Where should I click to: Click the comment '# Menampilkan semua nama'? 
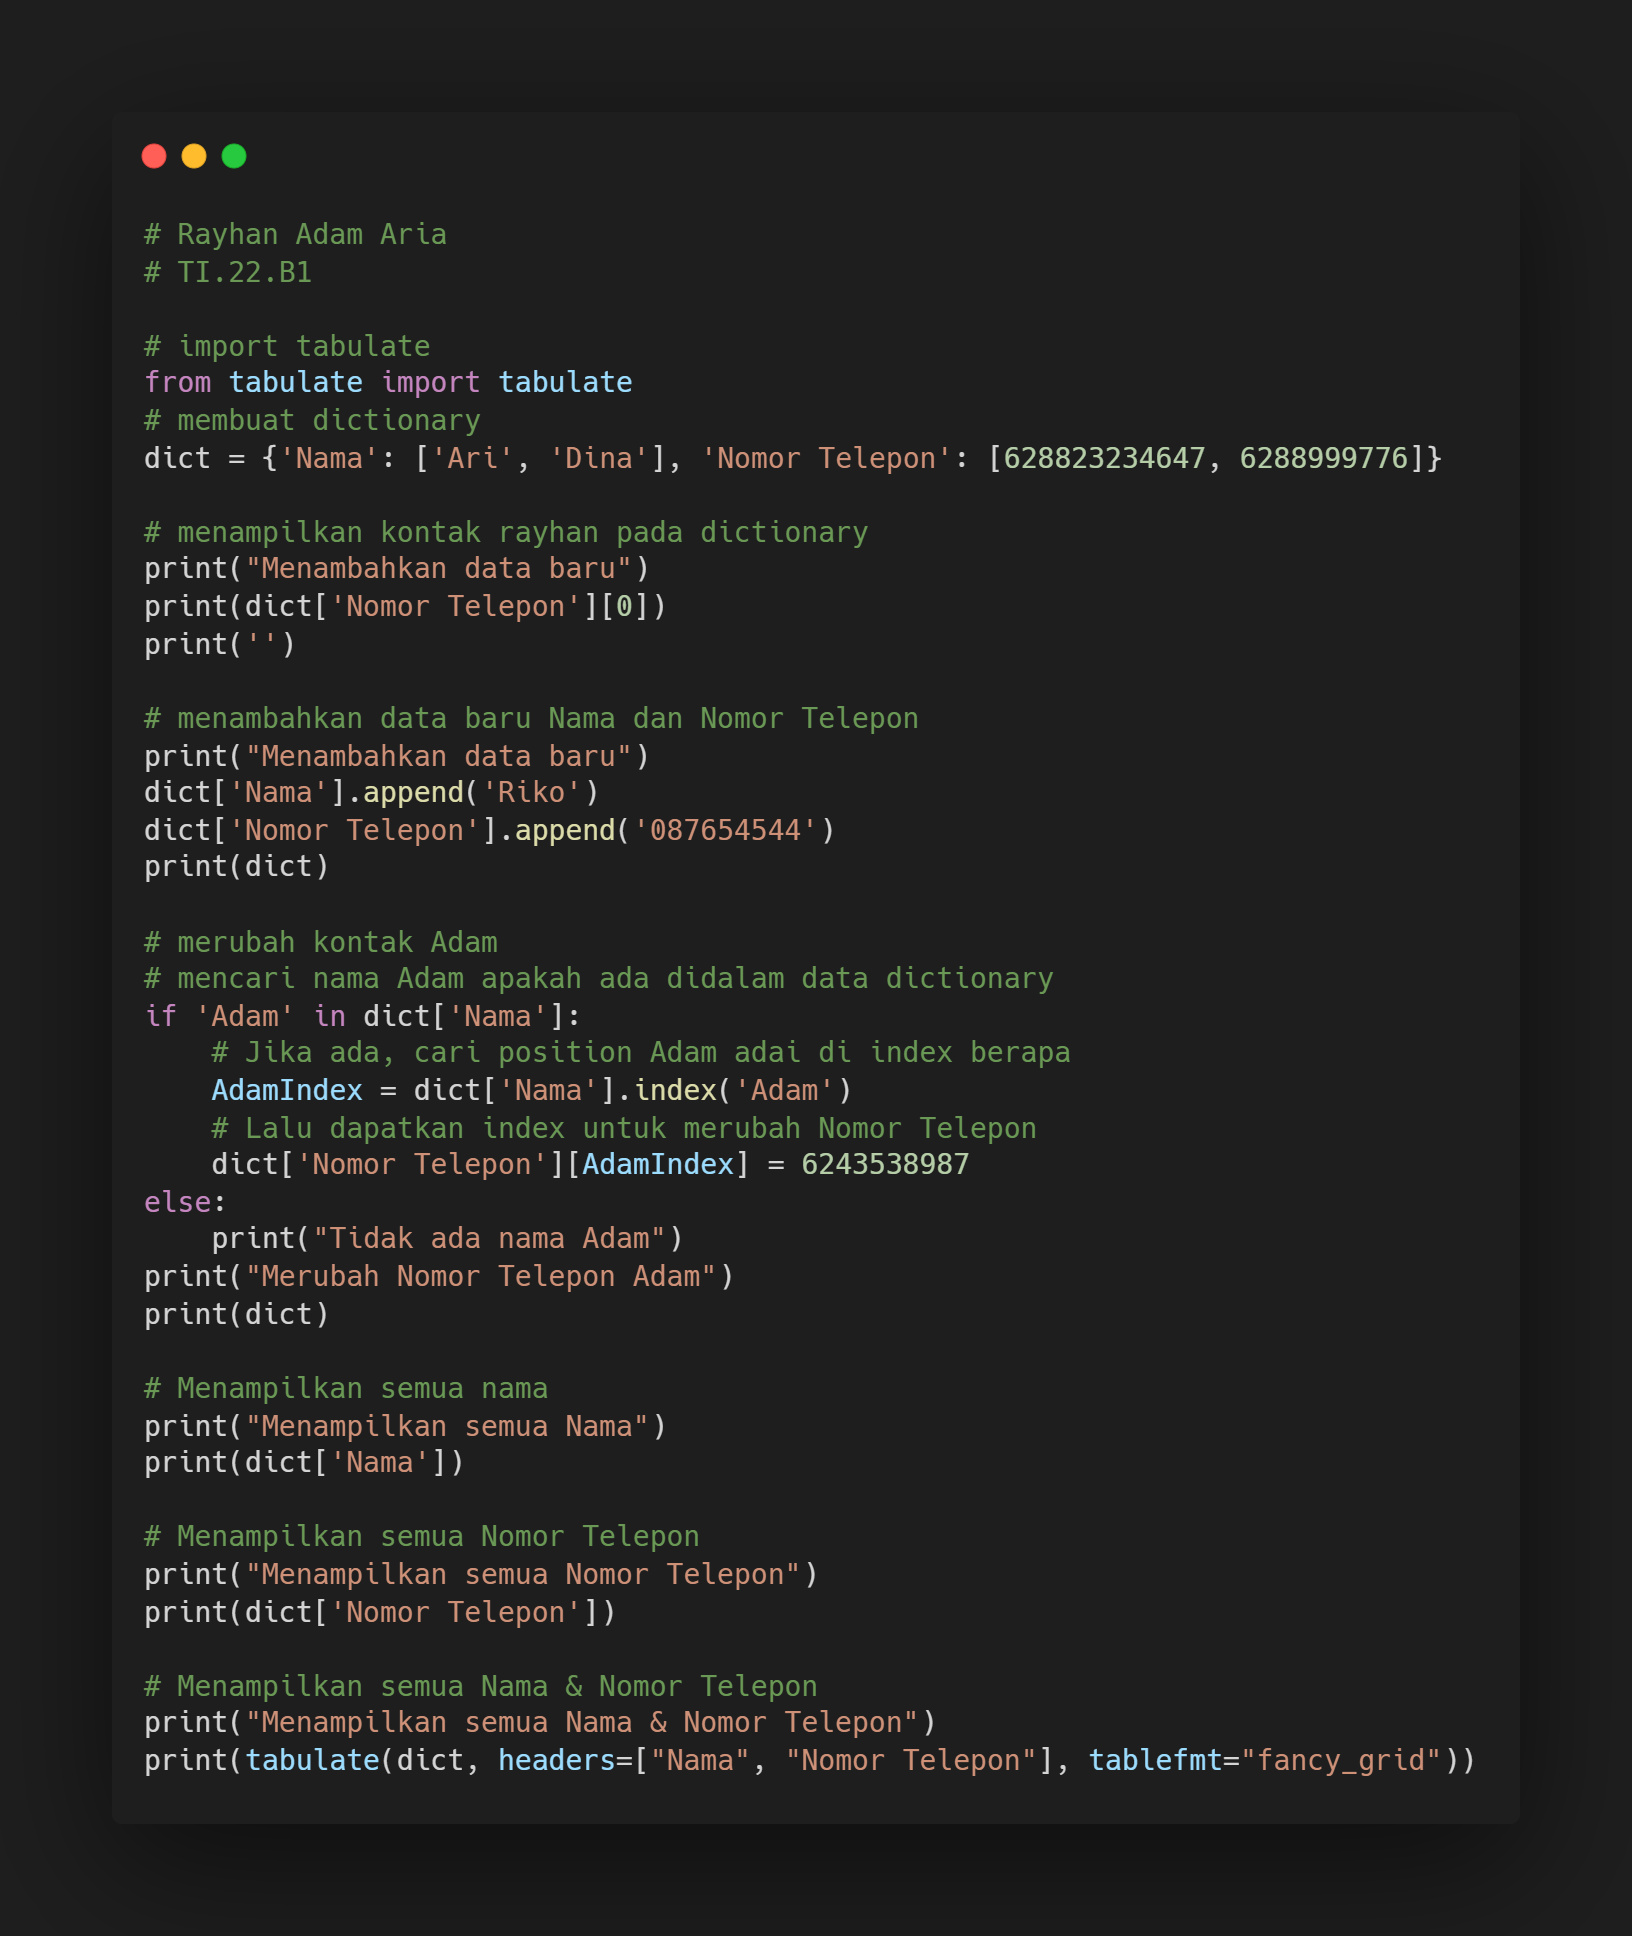point(345,1387)
